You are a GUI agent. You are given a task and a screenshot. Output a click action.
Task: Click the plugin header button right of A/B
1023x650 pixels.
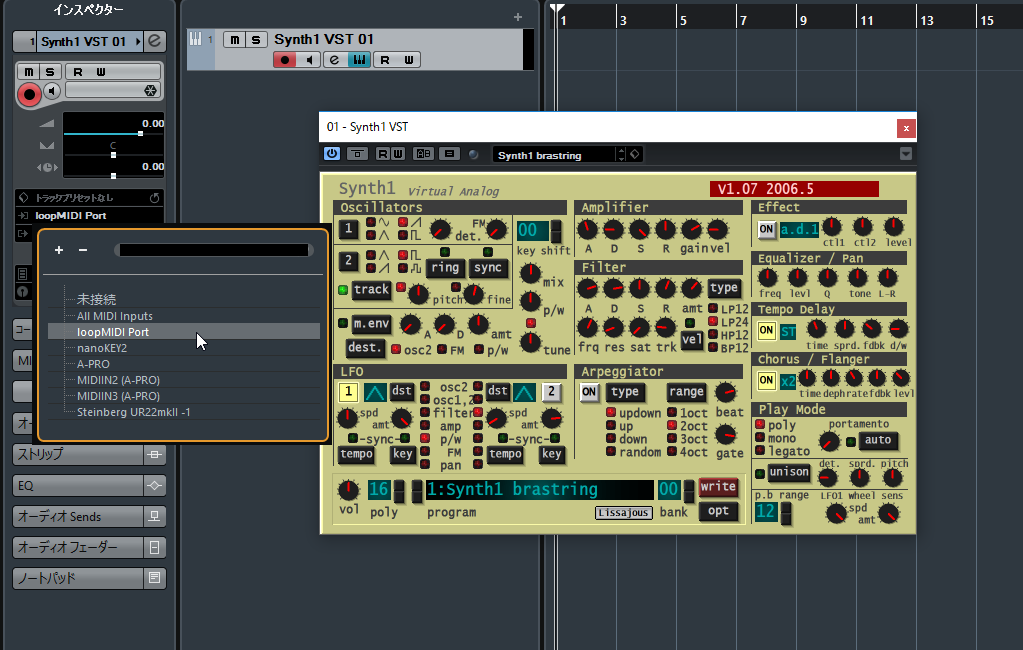tap(449, 154)
